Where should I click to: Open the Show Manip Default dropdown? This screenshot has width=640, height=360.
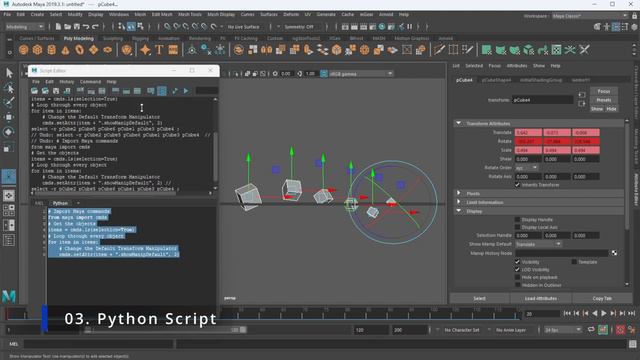coord(538,244)
